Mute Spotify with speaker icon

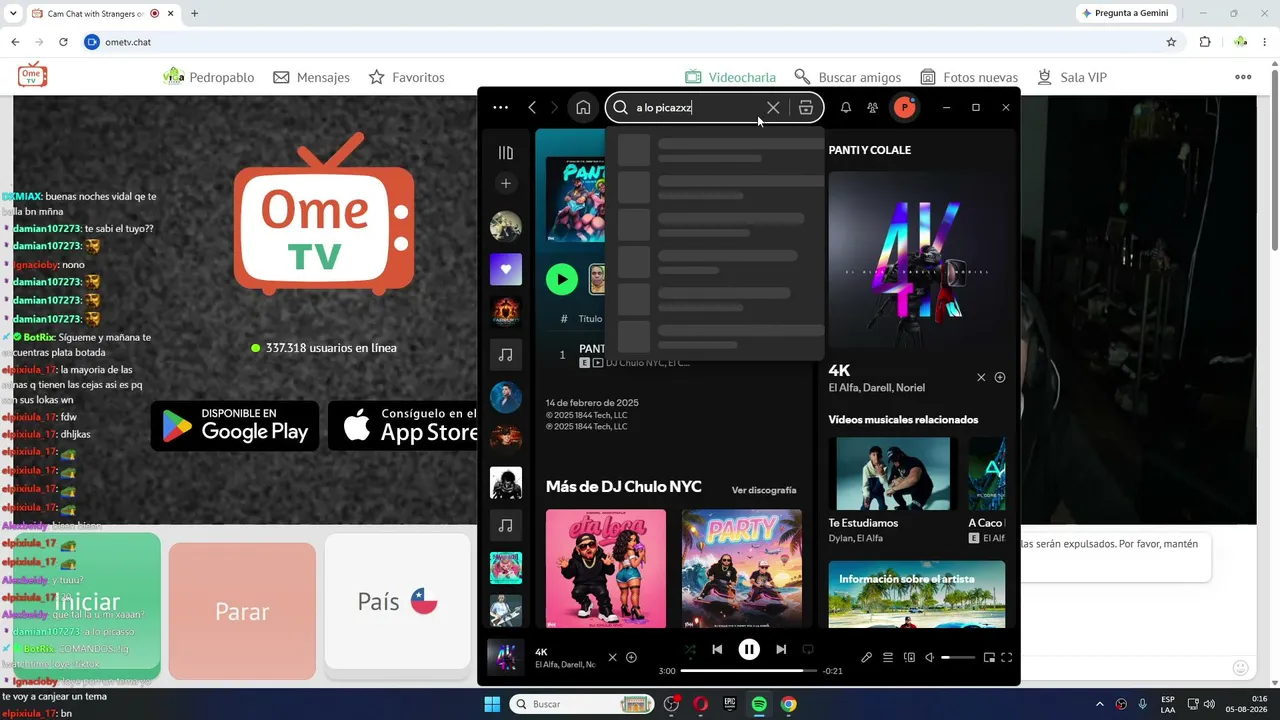[x=930, y=657]
